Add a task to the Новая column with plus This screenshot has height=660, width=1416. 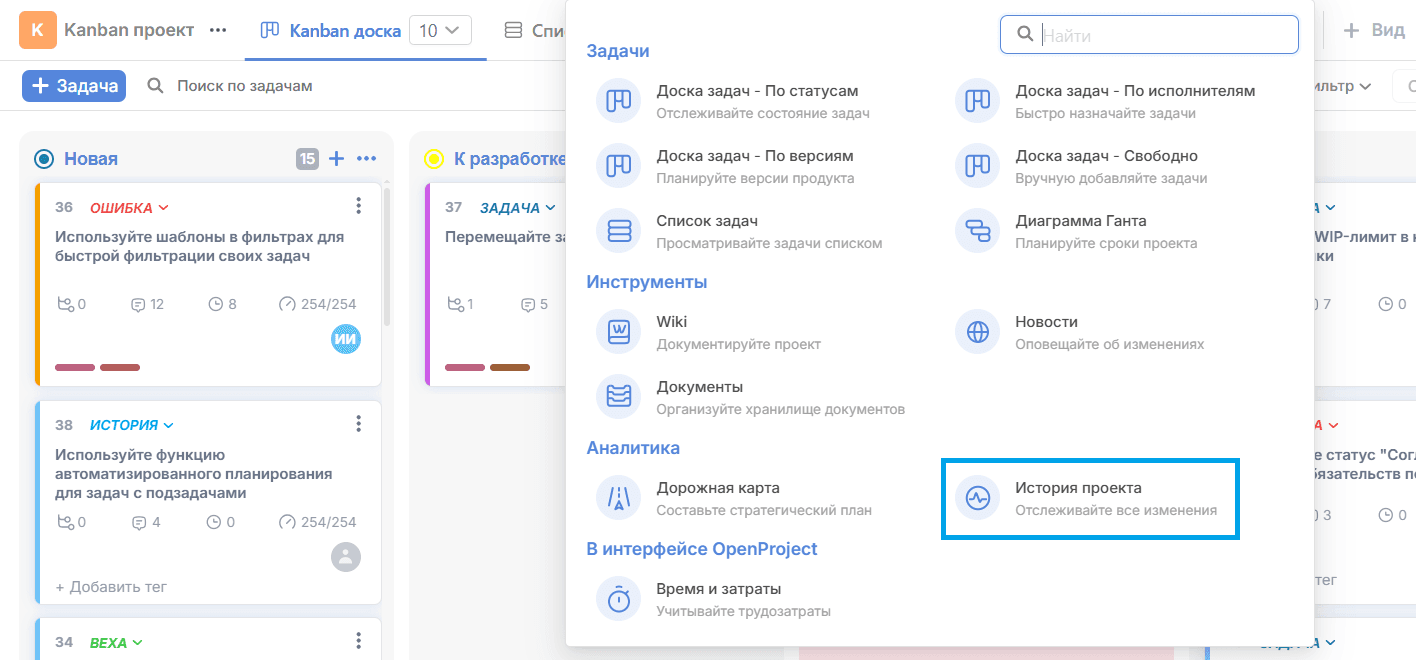[x=337, y=158]
